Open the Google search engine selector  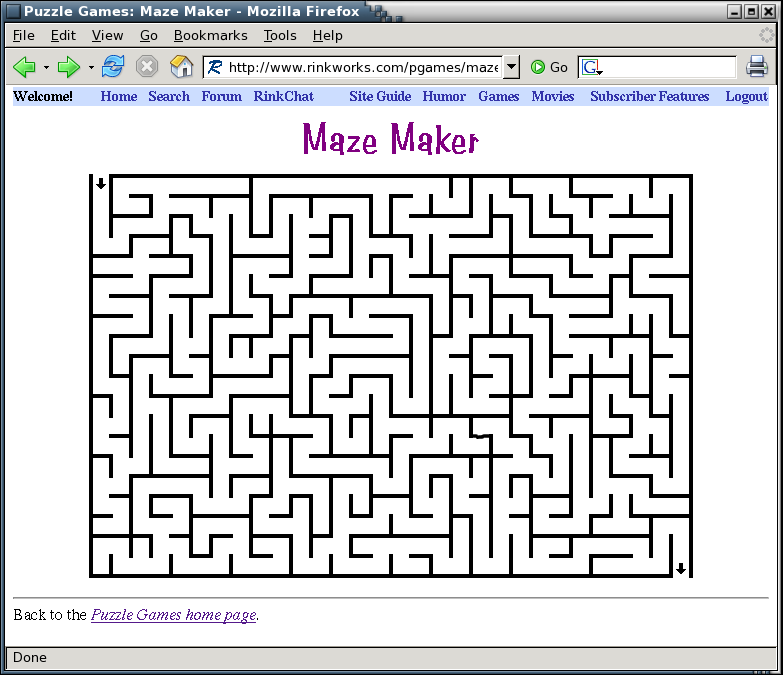(592, 67)
